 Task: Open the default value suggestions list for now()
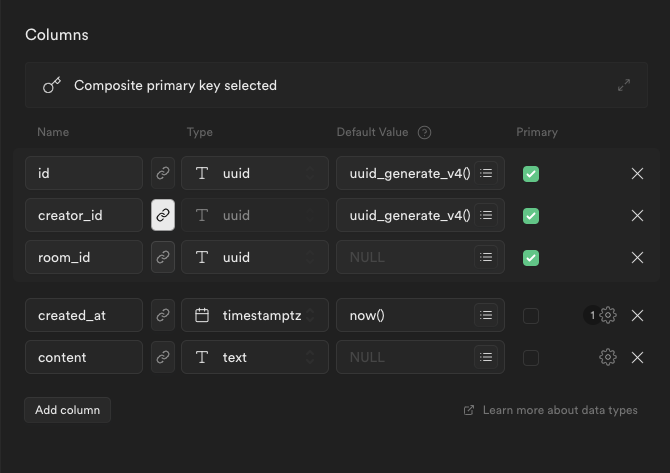(x=486, y=315)
